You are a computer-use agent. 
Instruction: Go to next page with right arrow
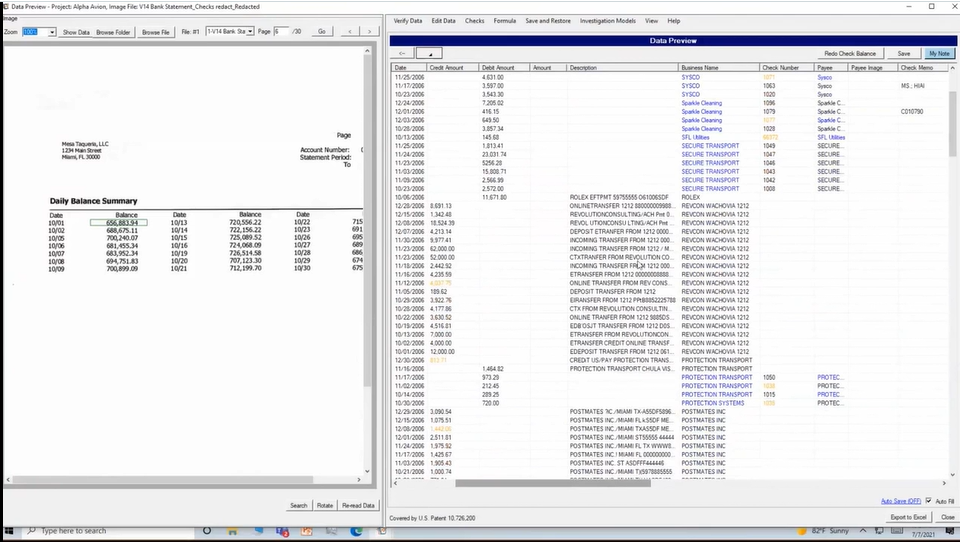(x=369, y=31)
